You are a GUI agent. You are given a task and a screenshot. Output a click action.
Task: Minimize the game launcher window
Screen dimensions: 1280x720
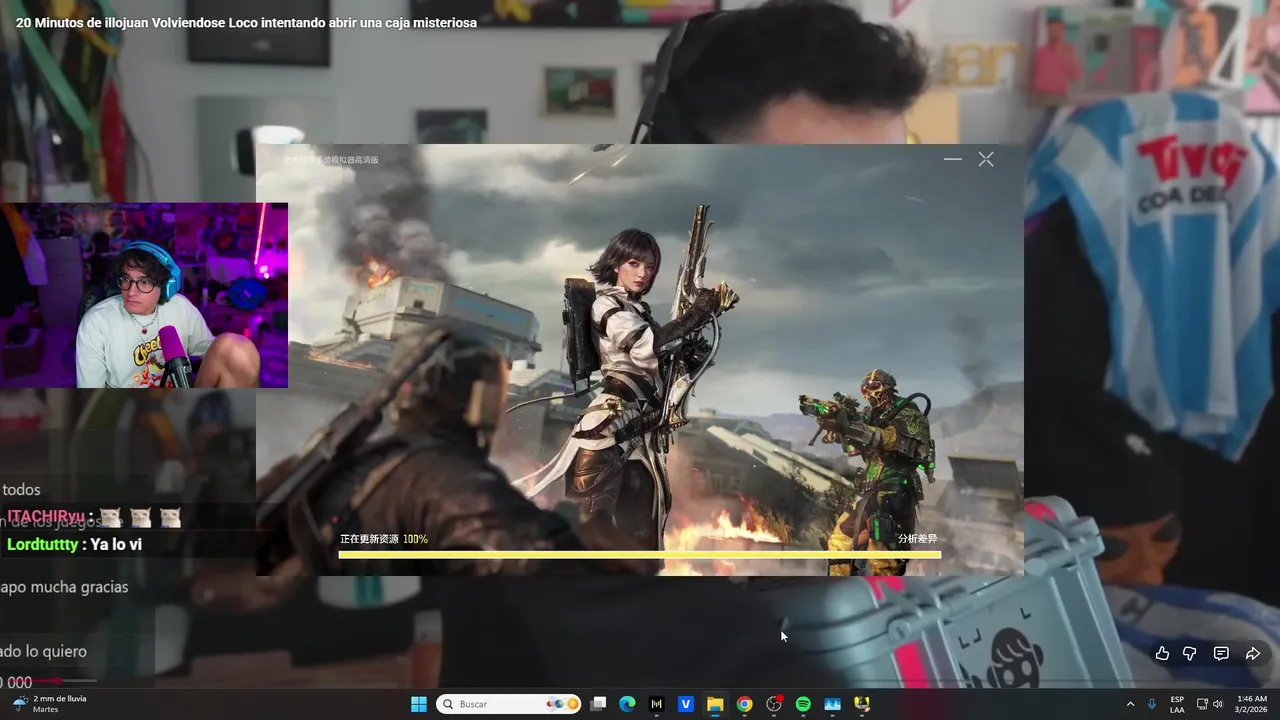click(953, 159)
